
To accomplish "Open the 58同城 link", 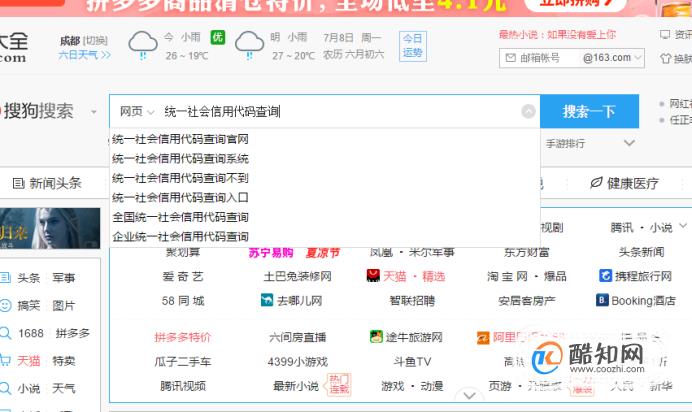I will tap(183, 301).
